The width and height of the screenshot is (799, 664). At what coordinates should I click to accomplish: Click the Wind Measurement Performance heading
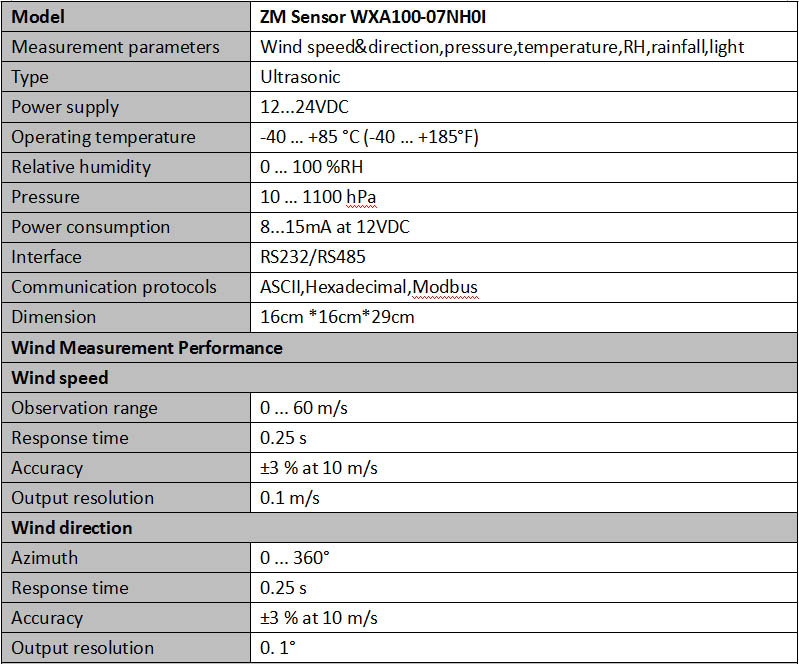pos(147,348)
